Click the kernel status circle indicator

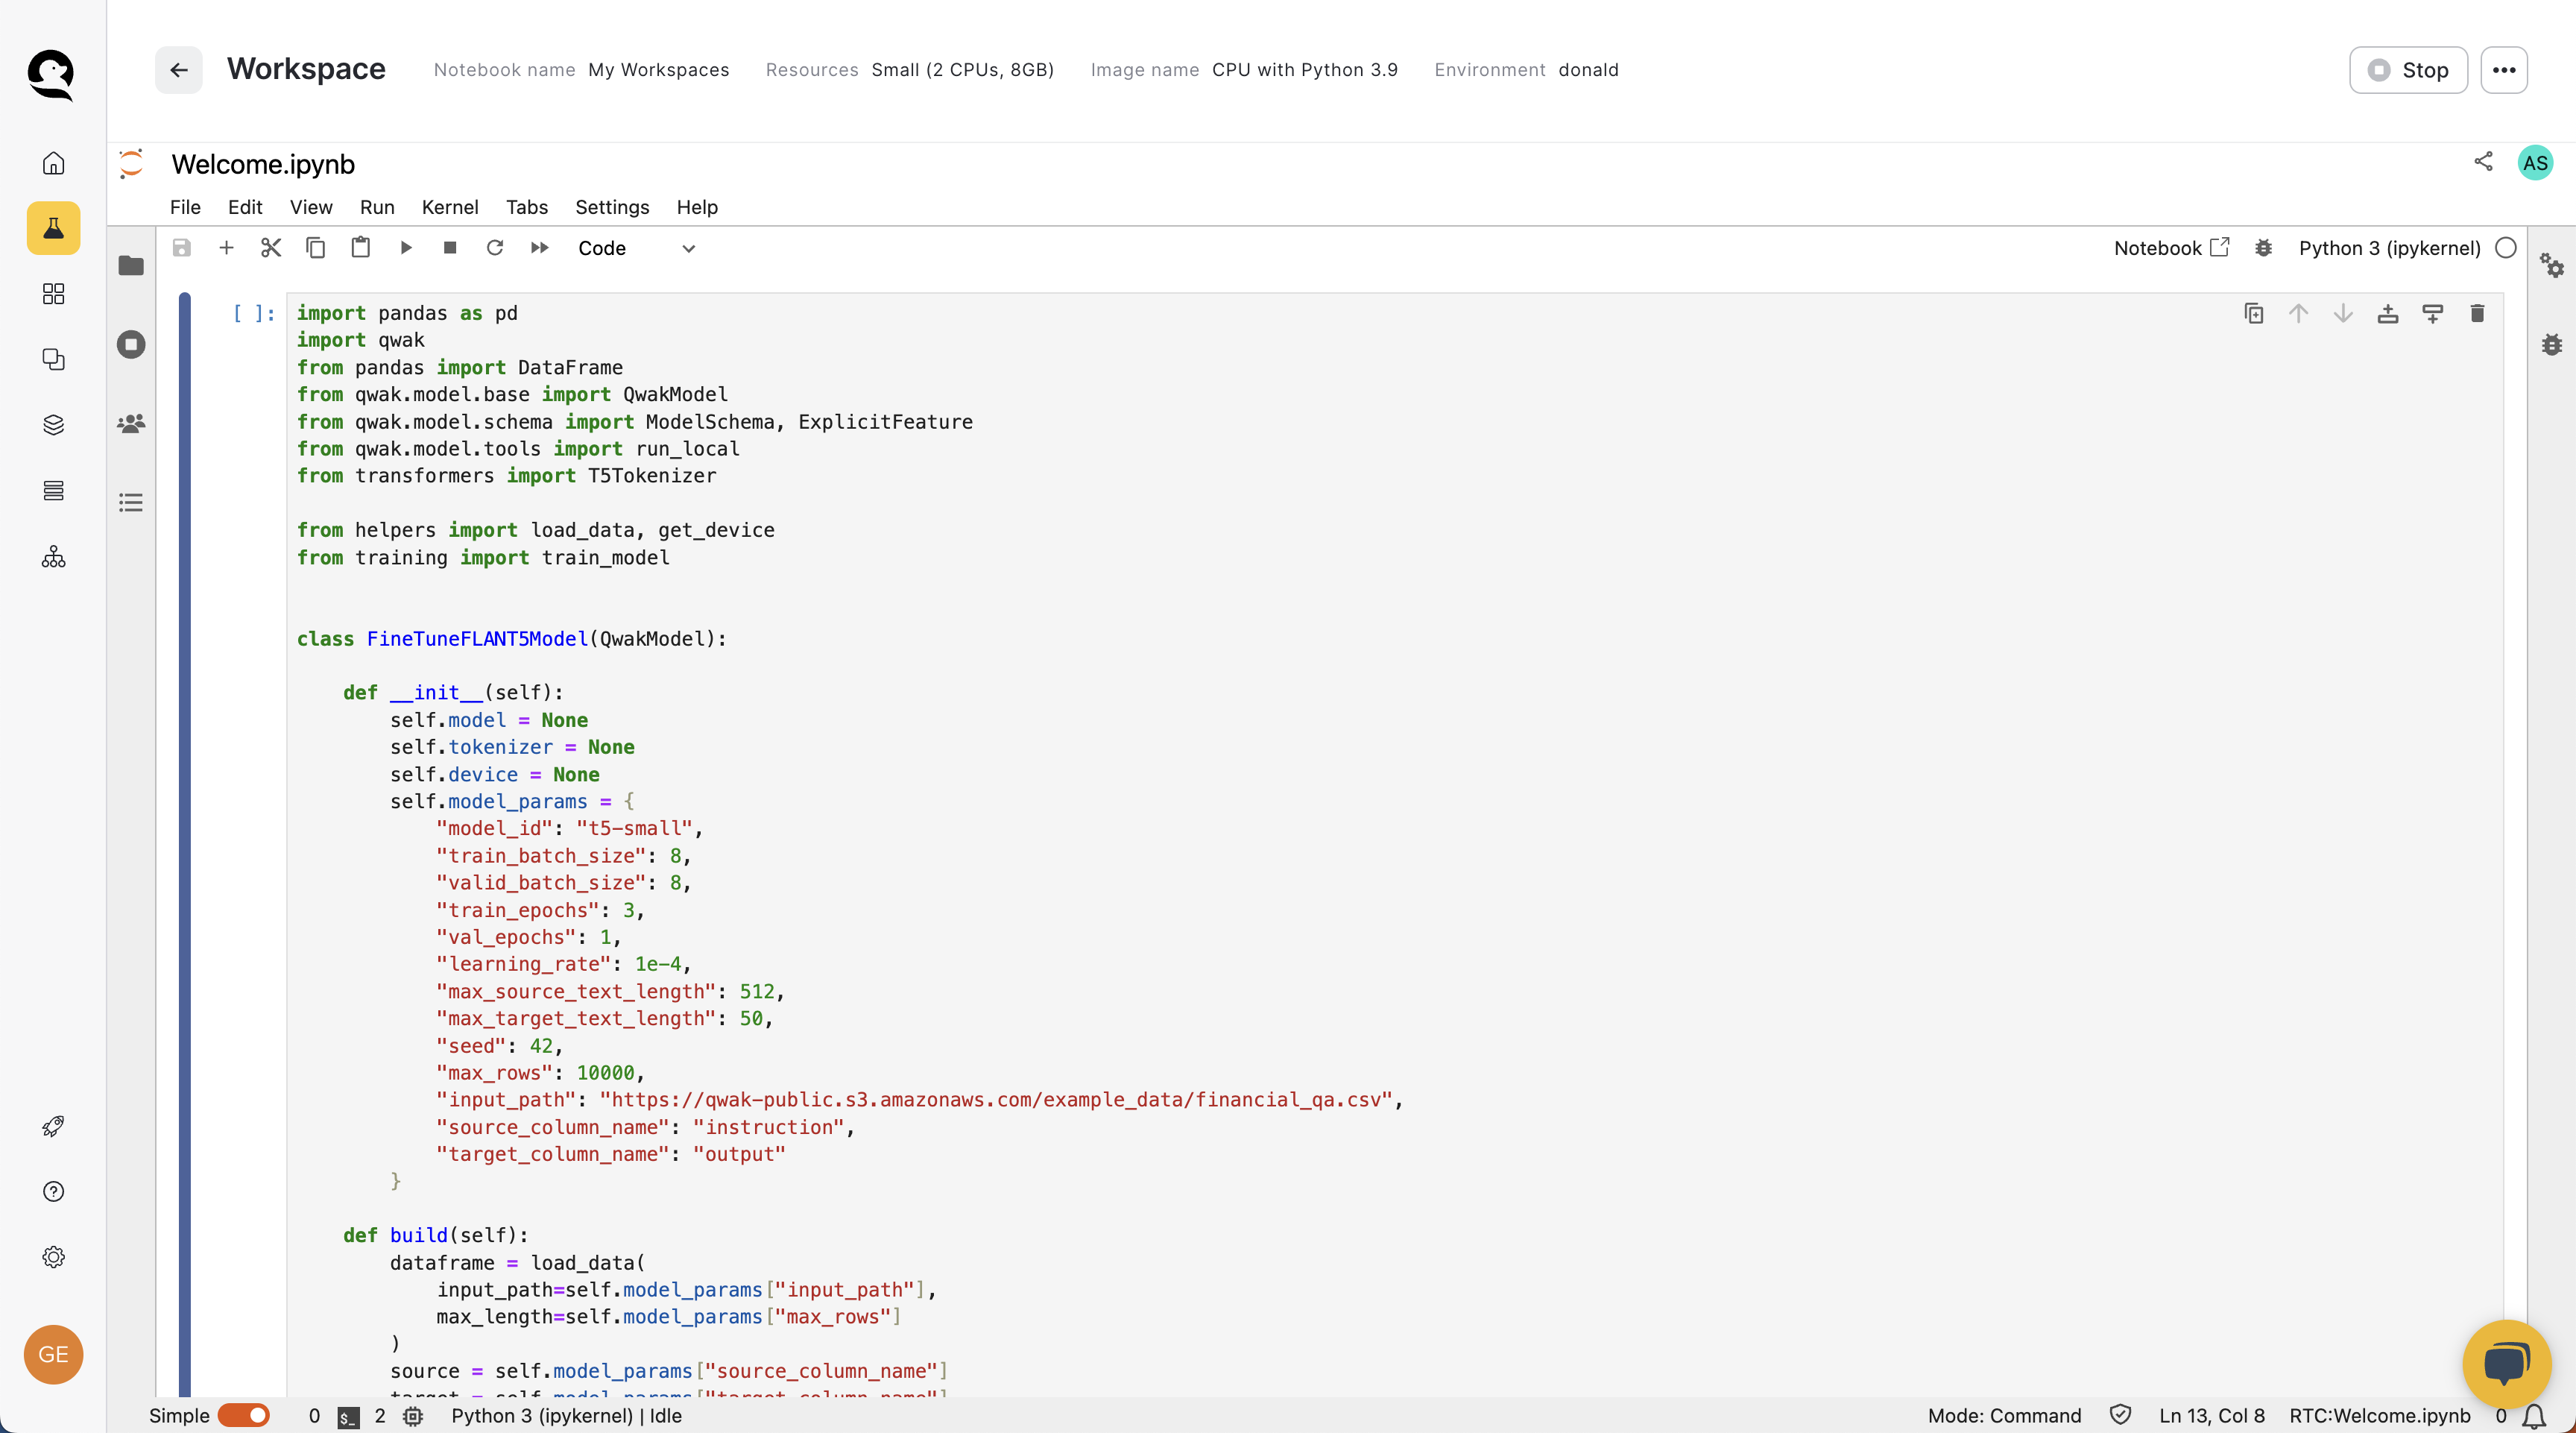(x=2506, y=248)
